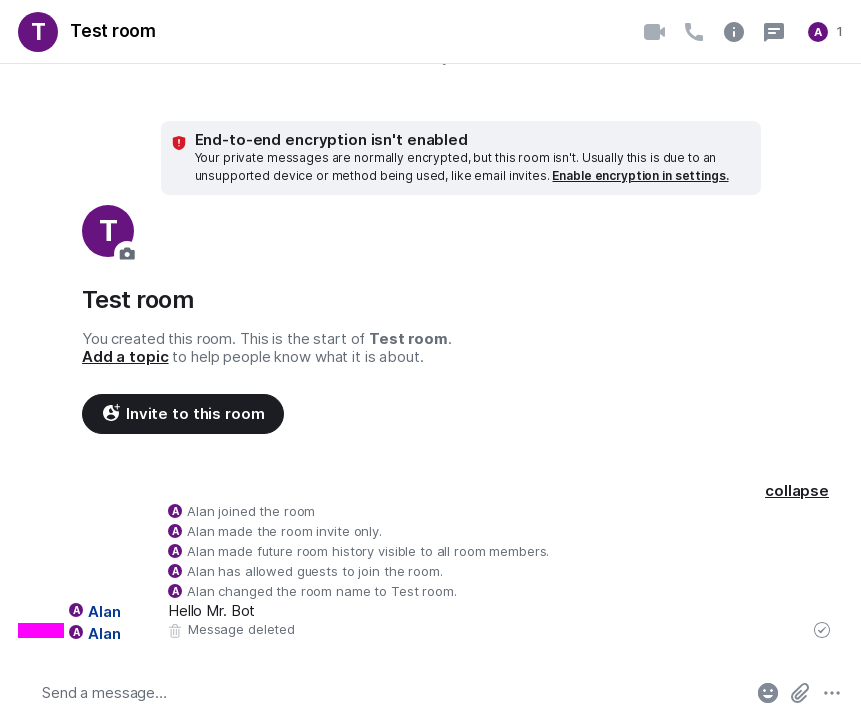Open the Test room header avatar
This screenshot has height=720, width=861.
[38, 32]
